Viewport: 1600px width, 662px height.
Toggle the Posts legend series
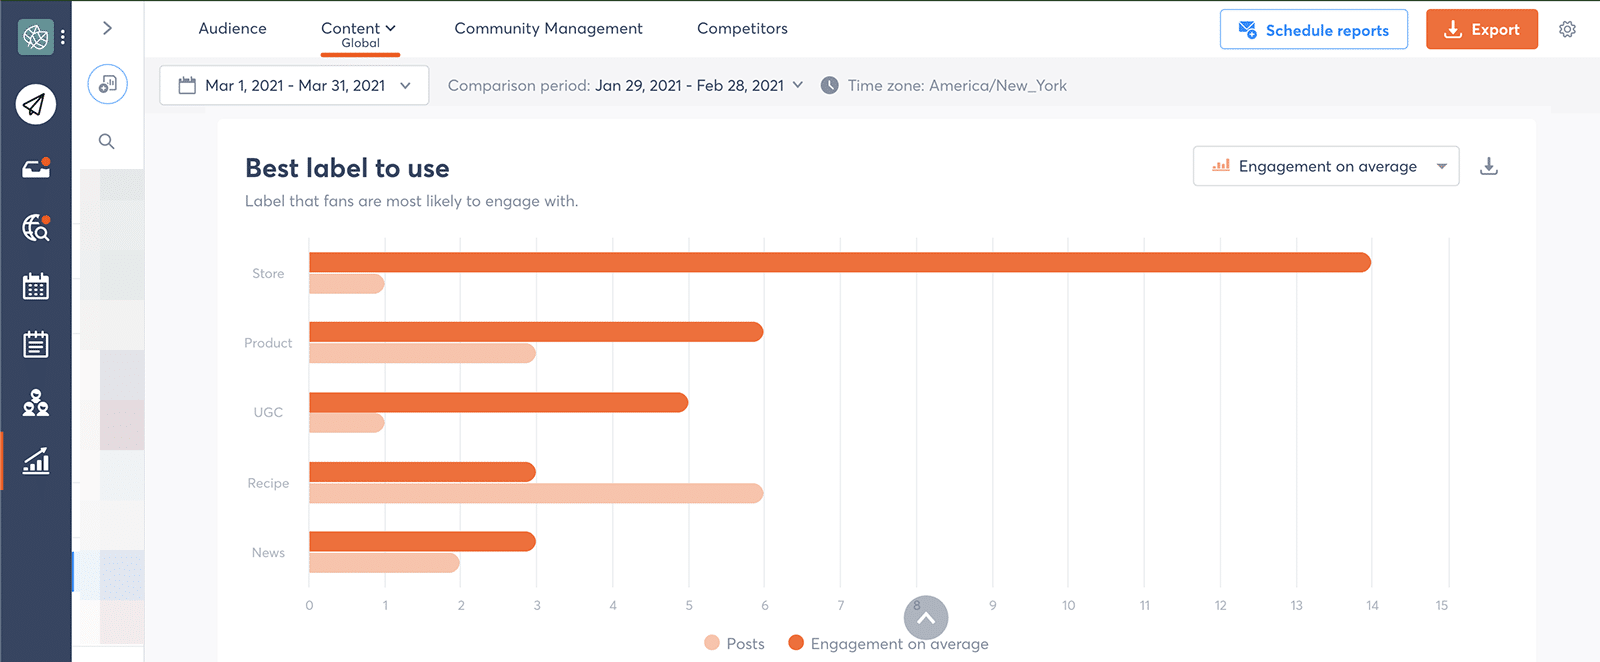[x=734, y=643]
